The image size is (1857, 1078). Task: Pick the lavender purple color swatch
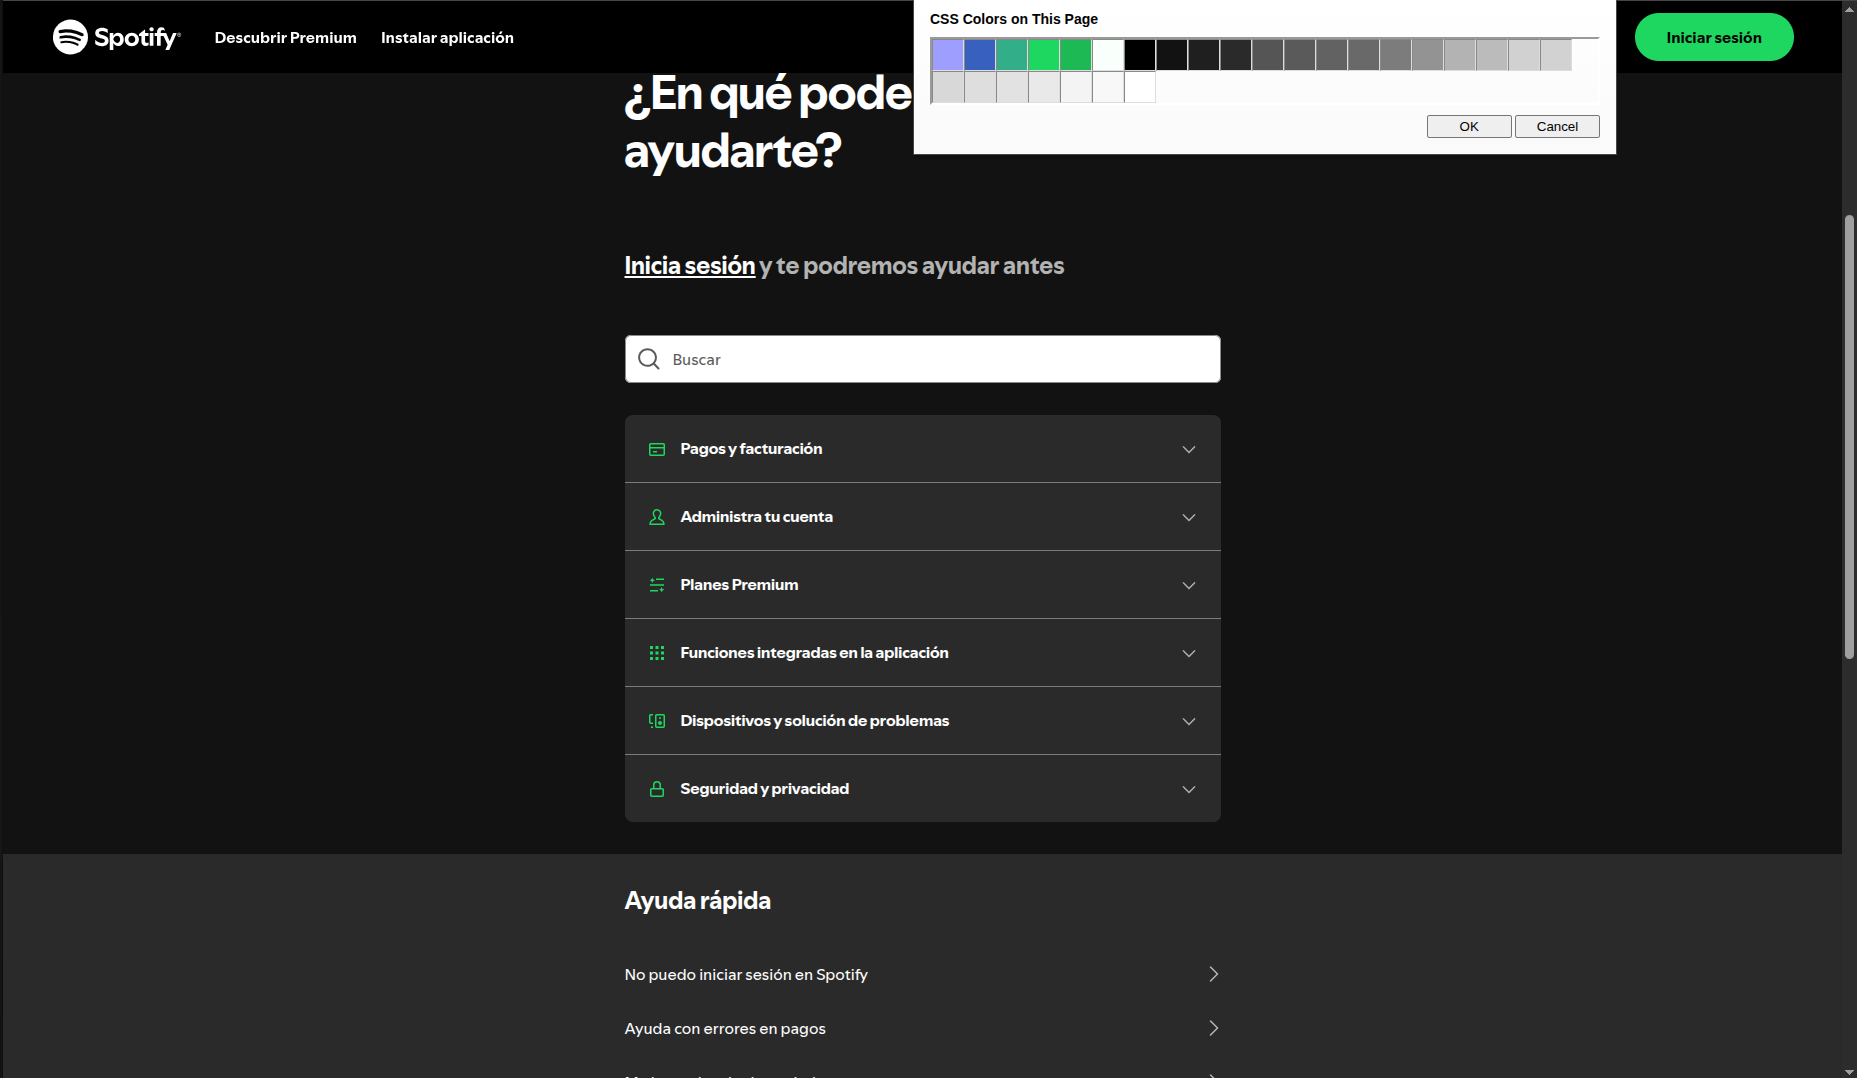948,55
